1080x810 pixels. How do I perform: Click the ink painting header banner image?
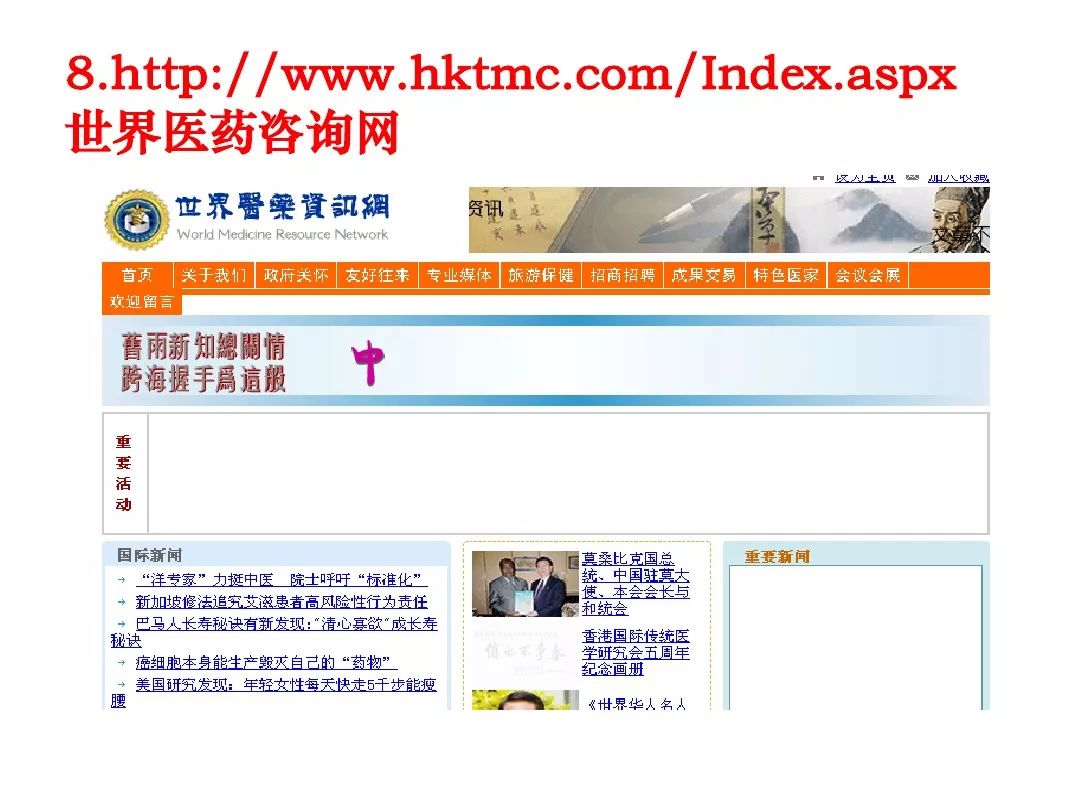(729, 220)
